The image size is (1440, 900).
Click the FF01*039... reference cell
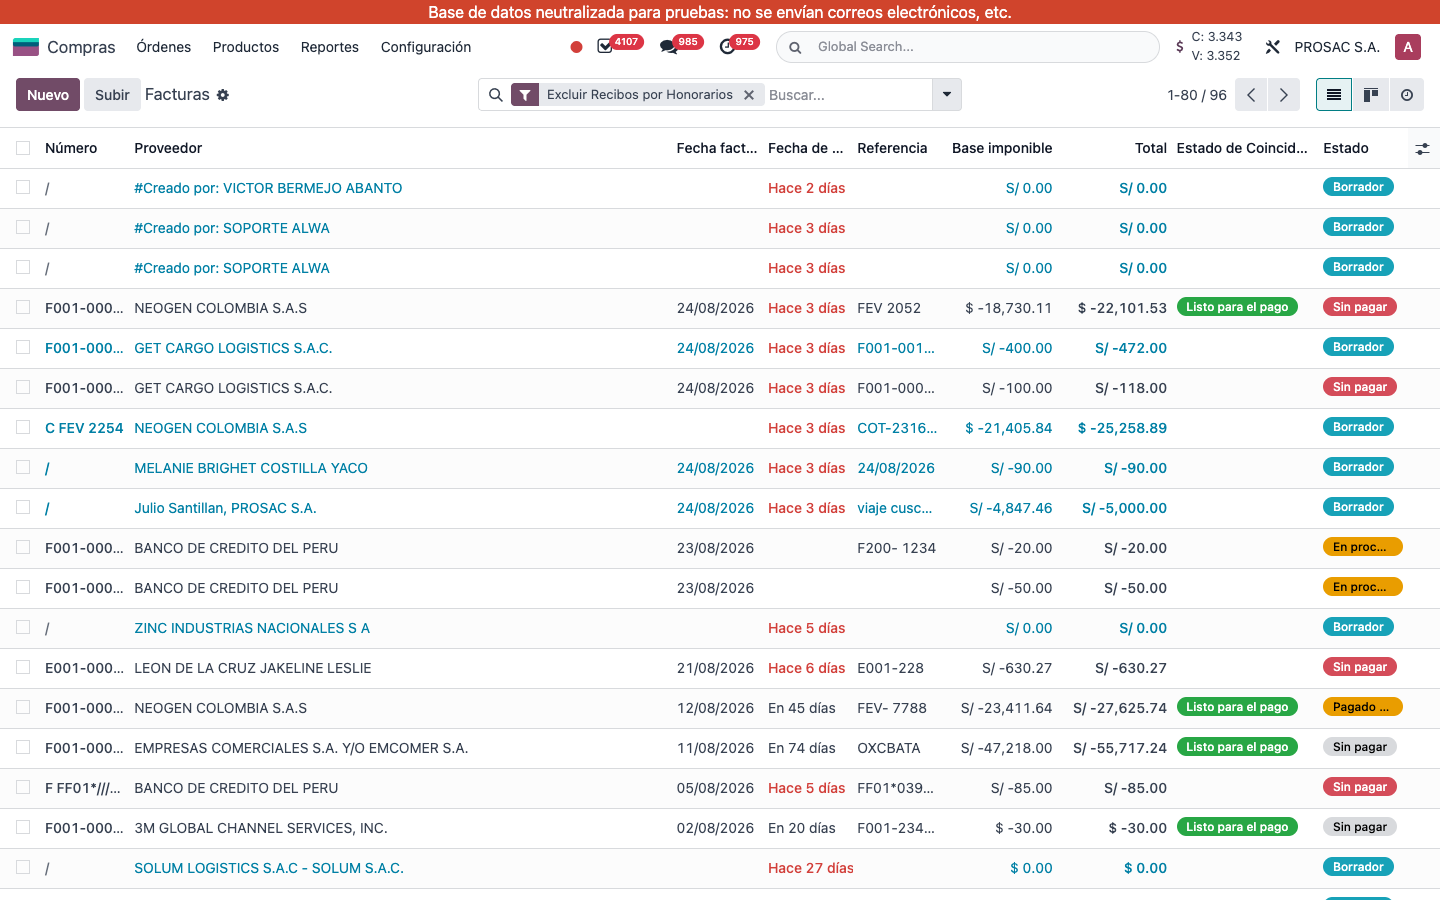pos(896,788)
